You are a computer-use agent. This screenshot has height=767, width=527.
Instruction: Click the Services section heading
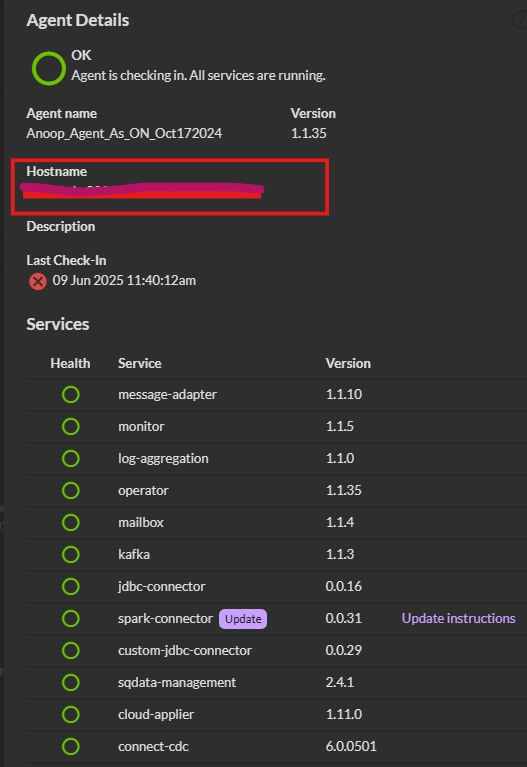58,324
